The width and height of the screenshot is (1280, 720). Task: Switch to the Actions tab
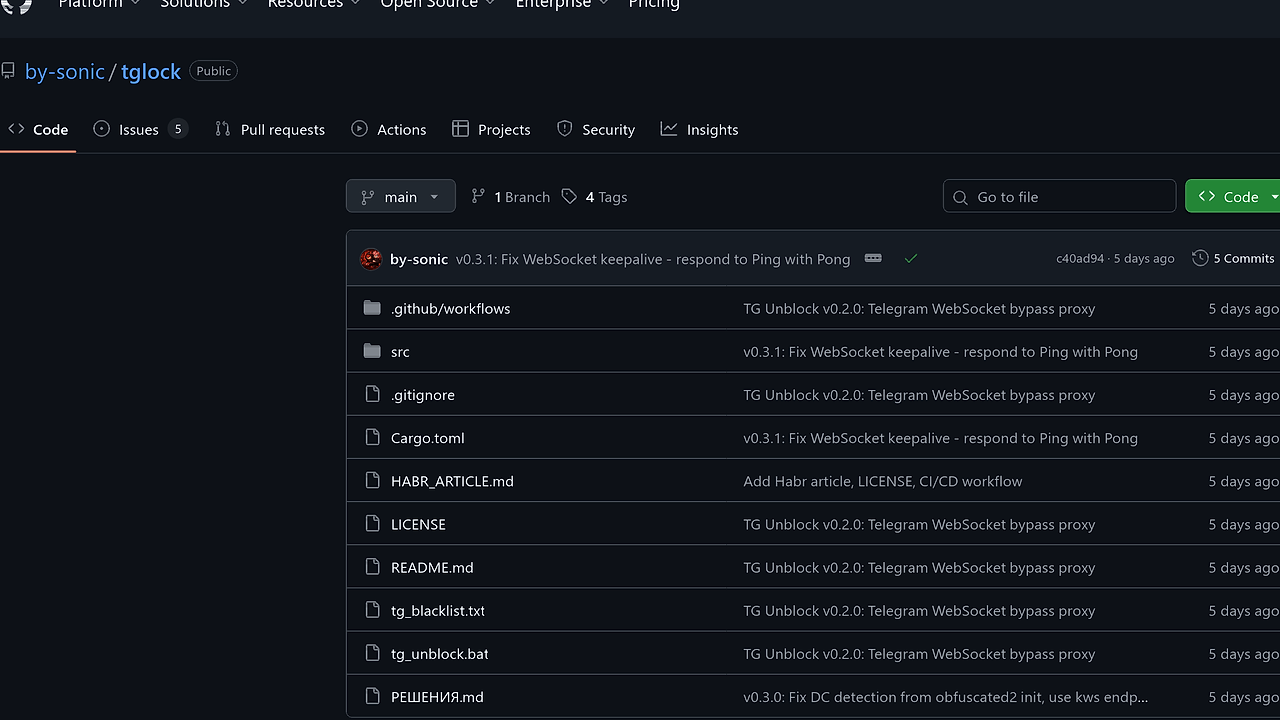coord(389,129)
